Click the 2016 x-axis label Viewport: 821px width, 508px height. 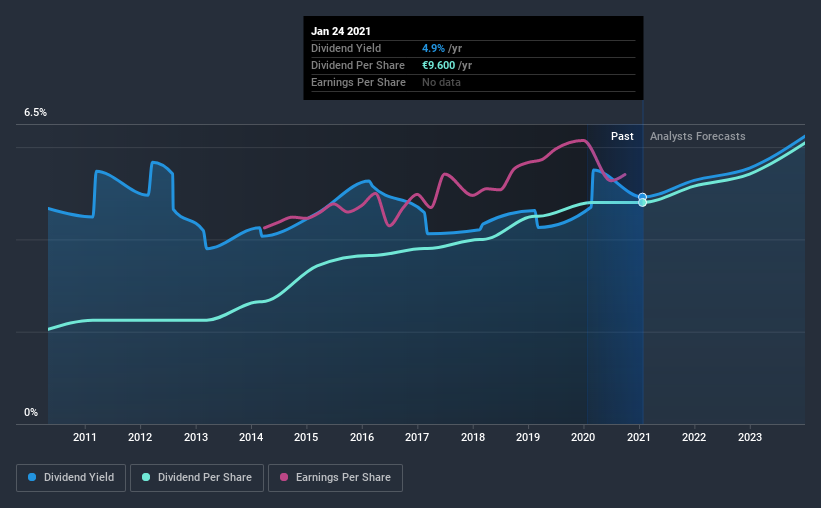pyautogui.click(x=362, y=437)
